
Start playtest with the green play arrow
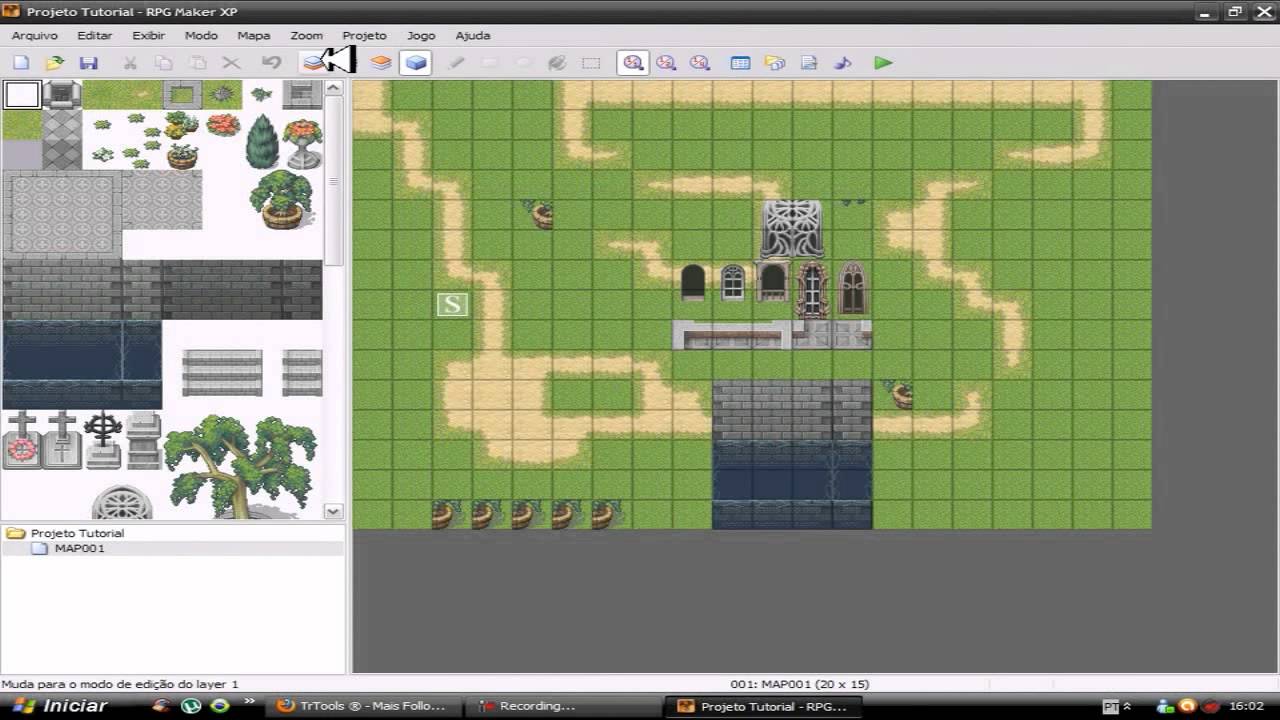click(883, 63)
